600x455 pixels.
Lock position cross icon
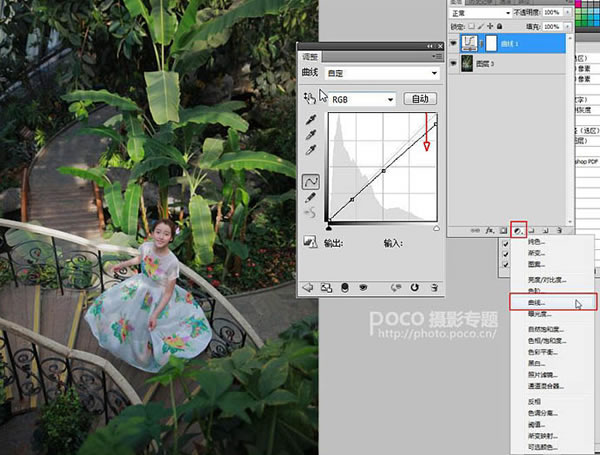coord(490,26)
